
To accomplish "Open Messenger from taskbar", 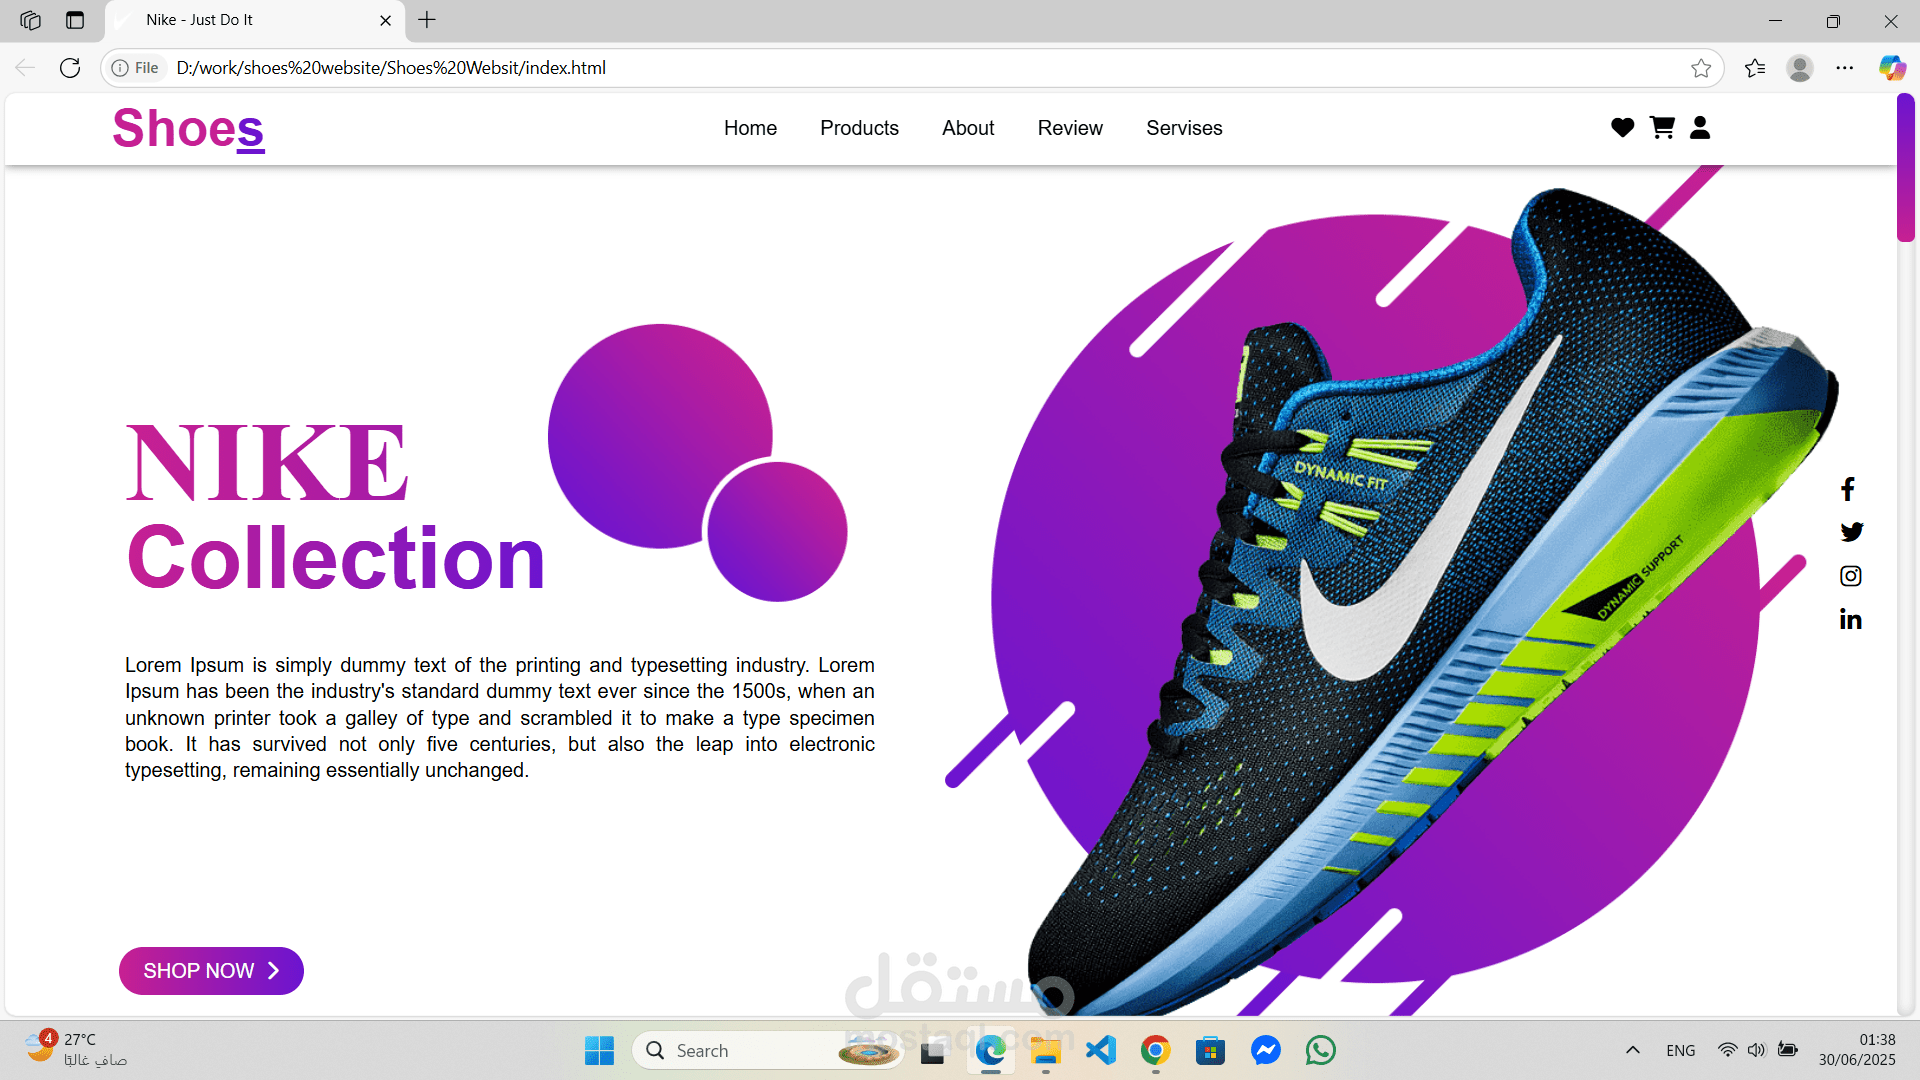I will 1265,1051.
